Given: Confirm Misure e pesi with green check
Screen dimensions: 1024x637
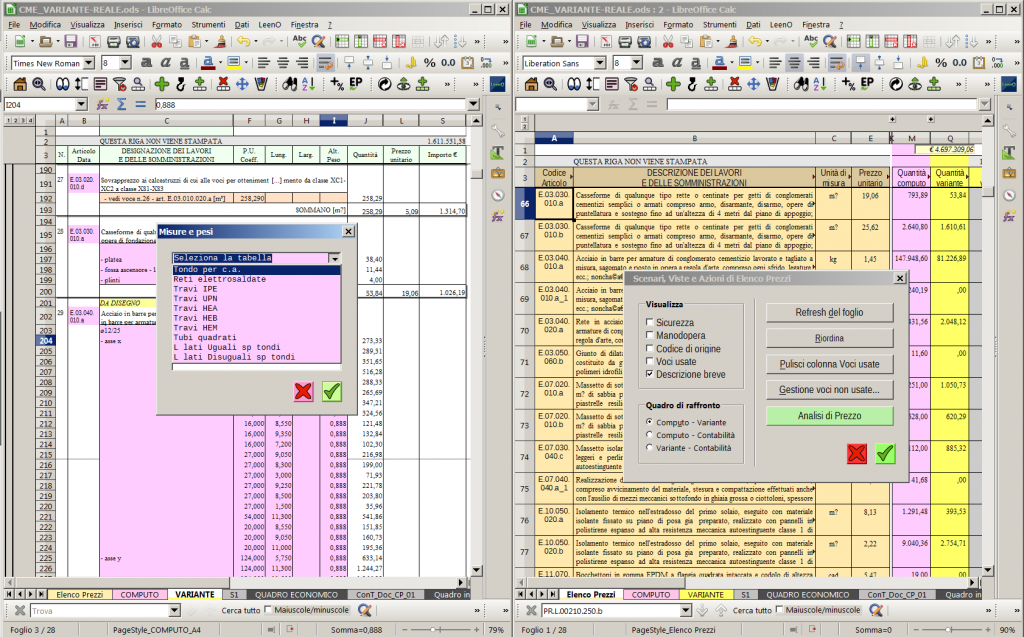Looking at the screenshot, I should [x=332, y=391].
